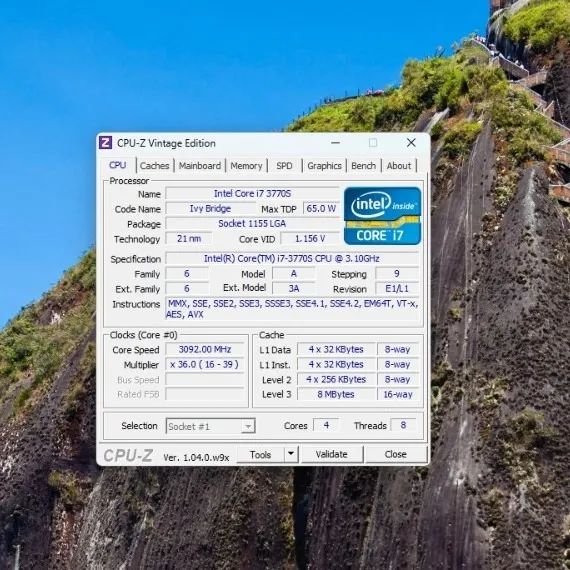
Task: Click the Technology value 21 nm
Action: click(189, 238)
